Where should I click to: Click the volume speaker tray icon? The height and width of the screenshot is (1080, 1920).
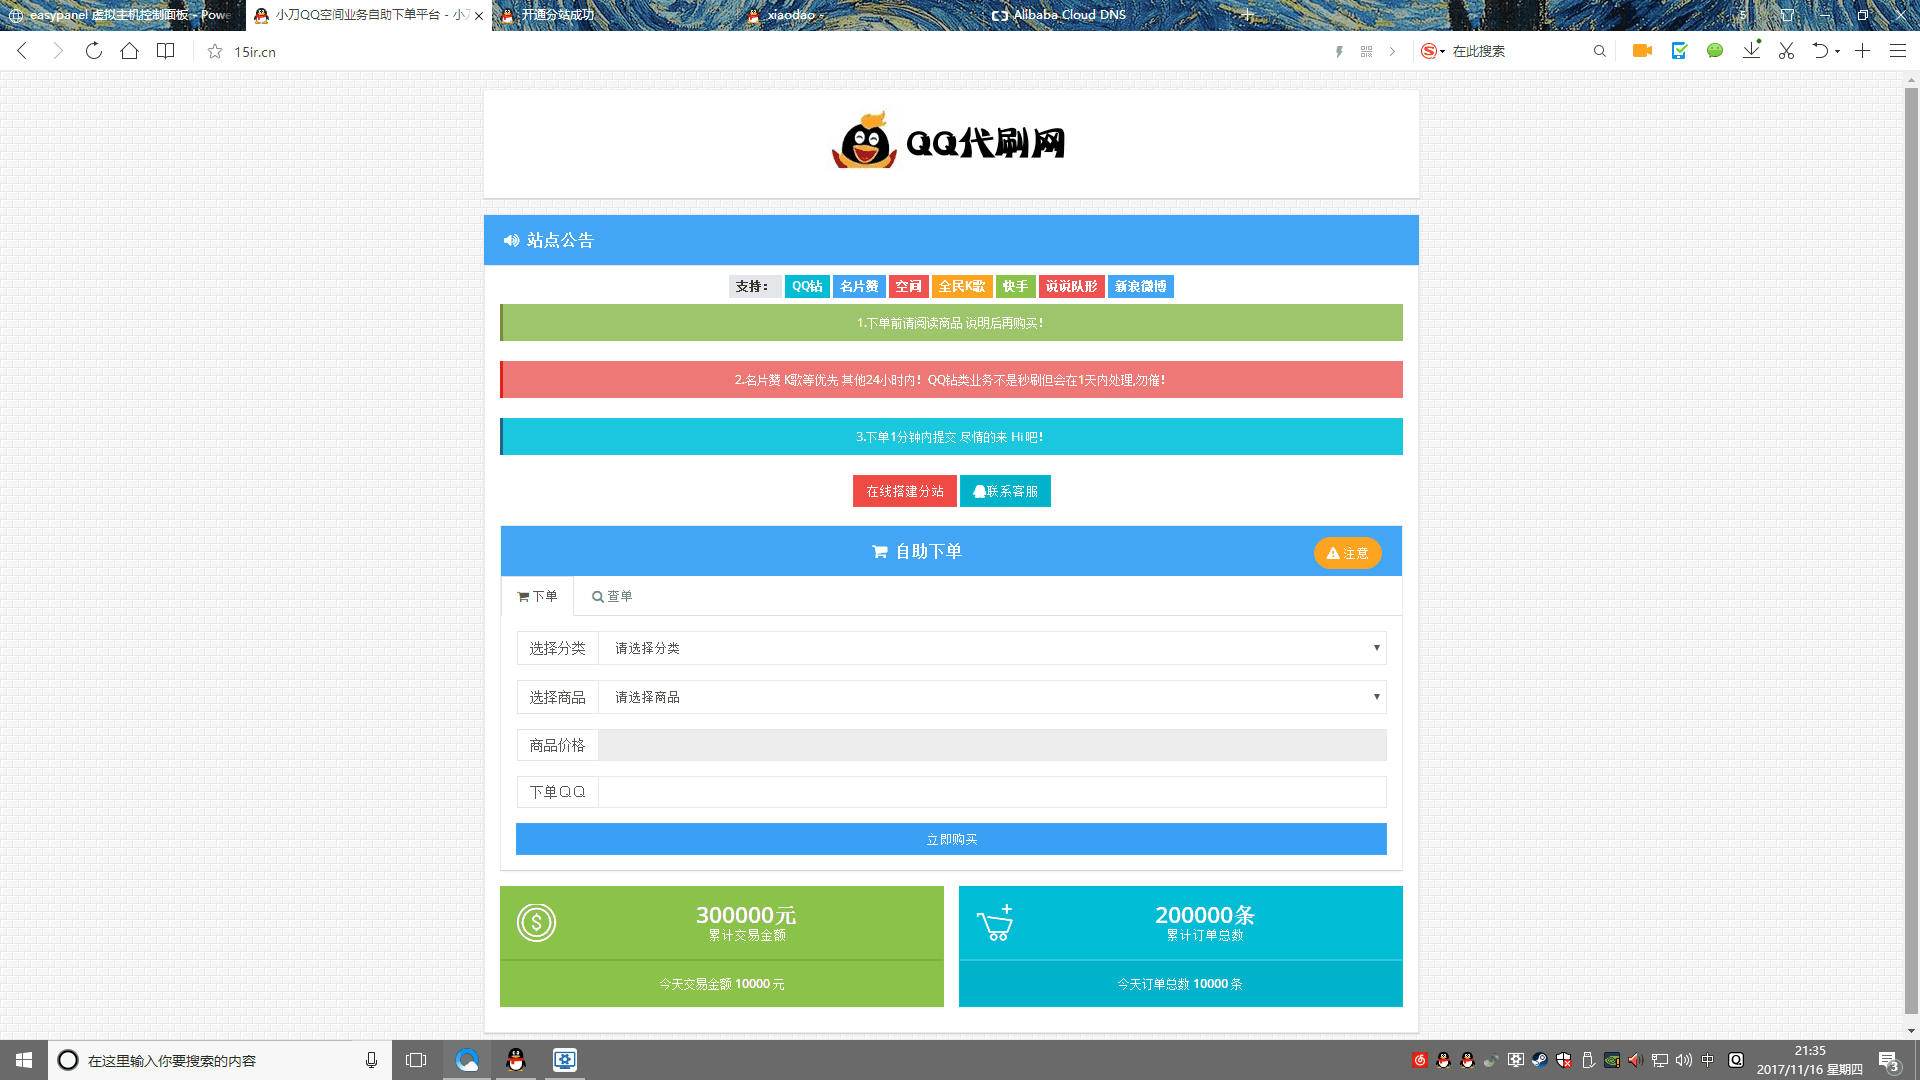pyautogui.click(x=1683, y=1060)
